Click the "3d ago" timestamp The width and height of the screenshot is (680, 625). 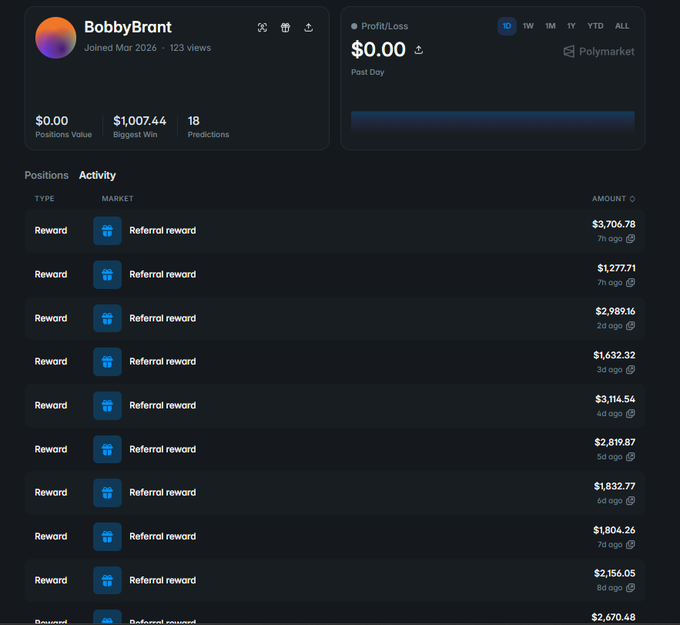609,370
